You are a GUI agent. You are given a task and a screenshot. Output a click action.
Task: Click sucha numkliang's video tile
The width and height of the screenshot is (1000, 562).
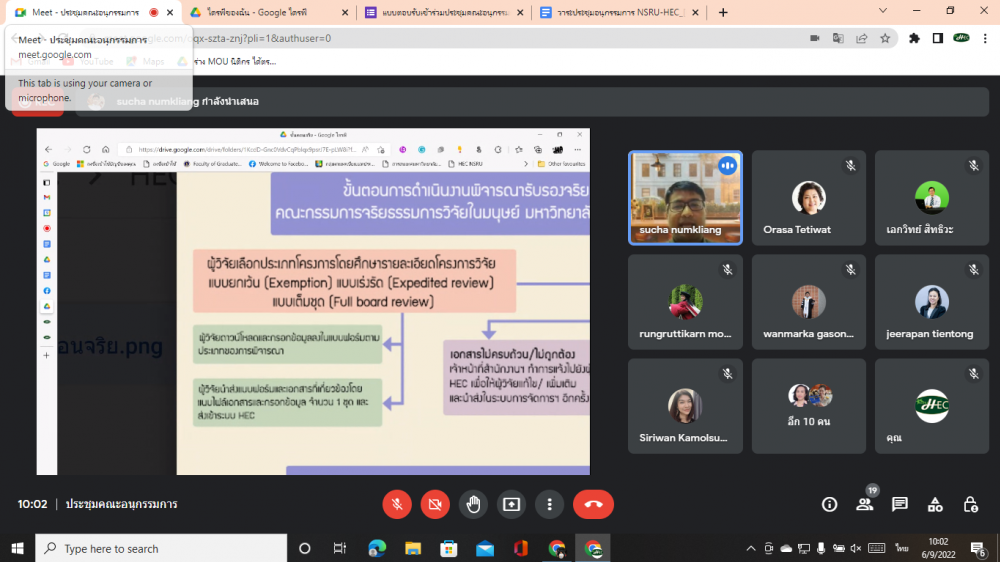685,196
